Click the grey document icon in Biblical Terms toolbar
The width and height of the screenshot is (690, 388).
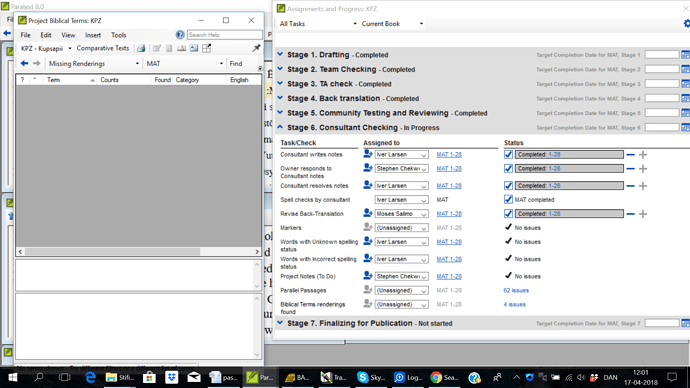[x=169, y=48]
